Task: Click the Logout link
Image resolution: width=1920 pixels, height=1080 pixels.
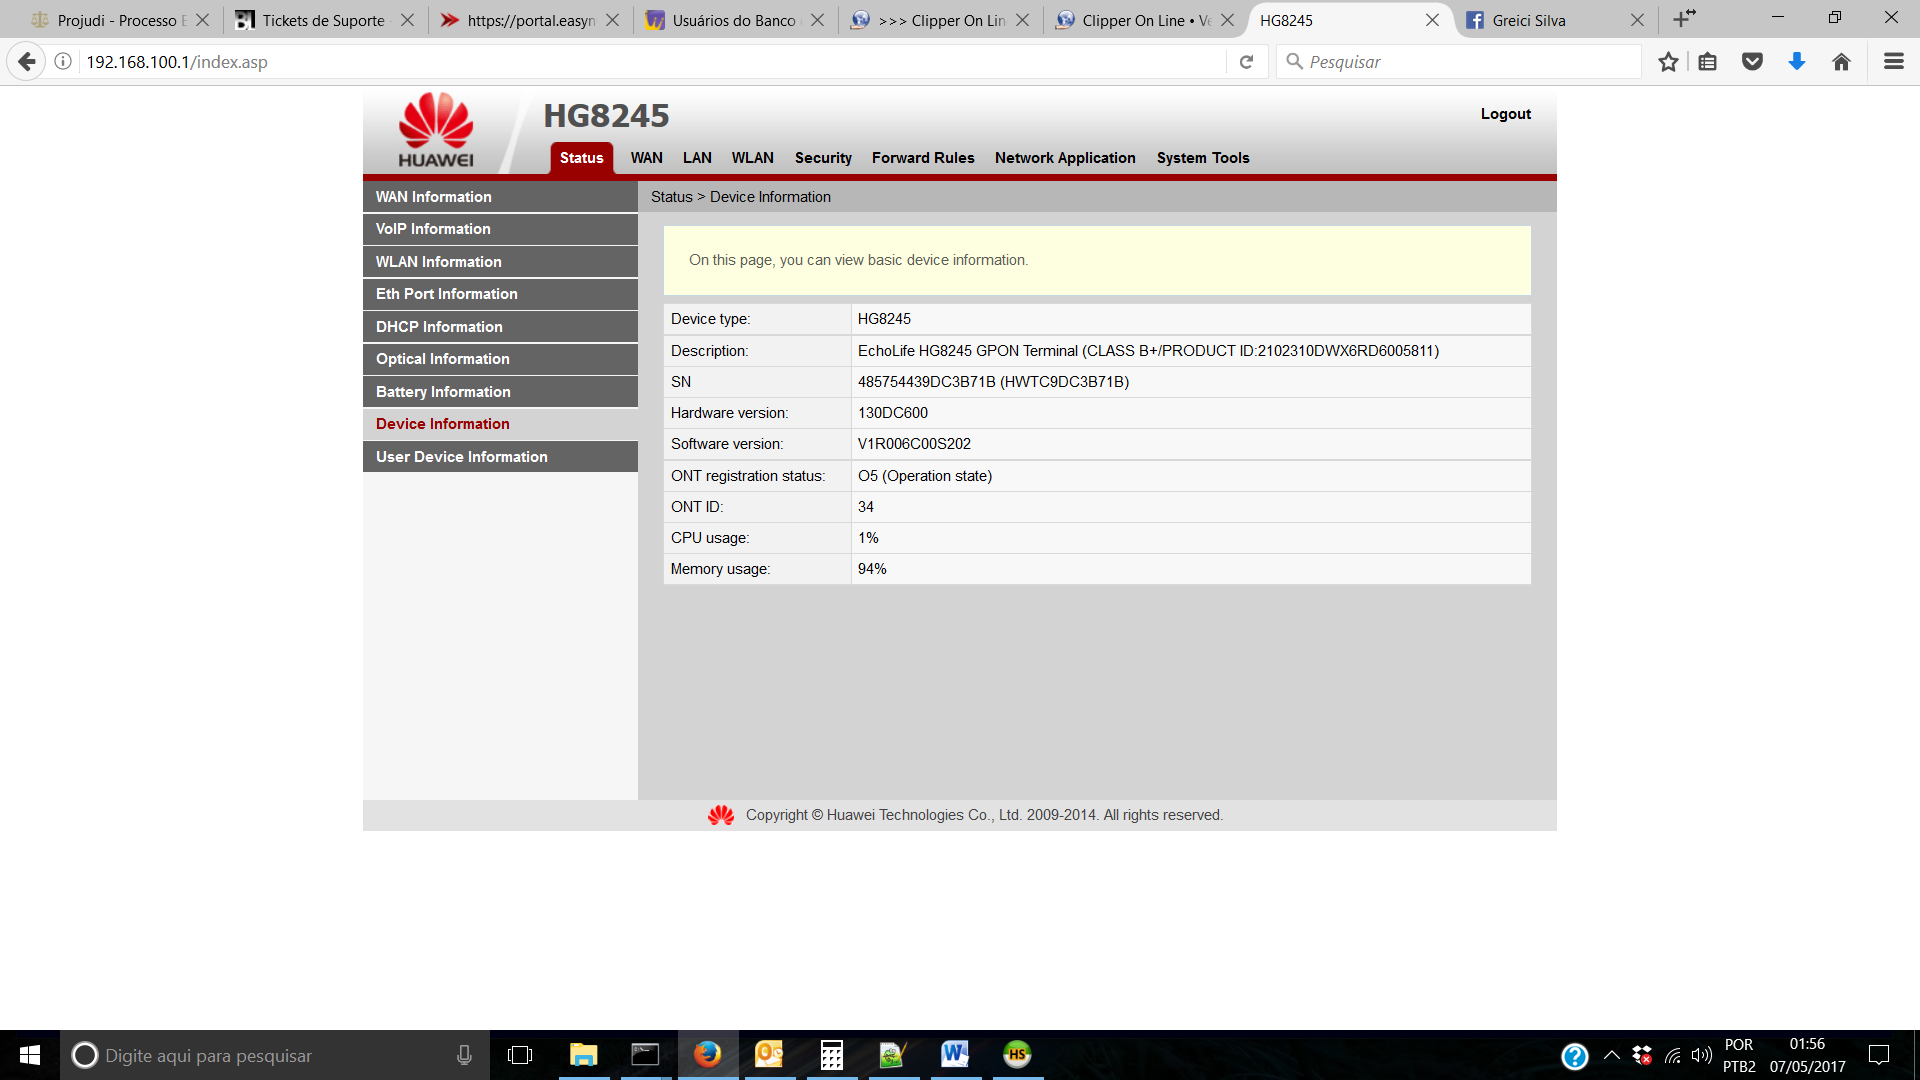Action: [1505, 114]
